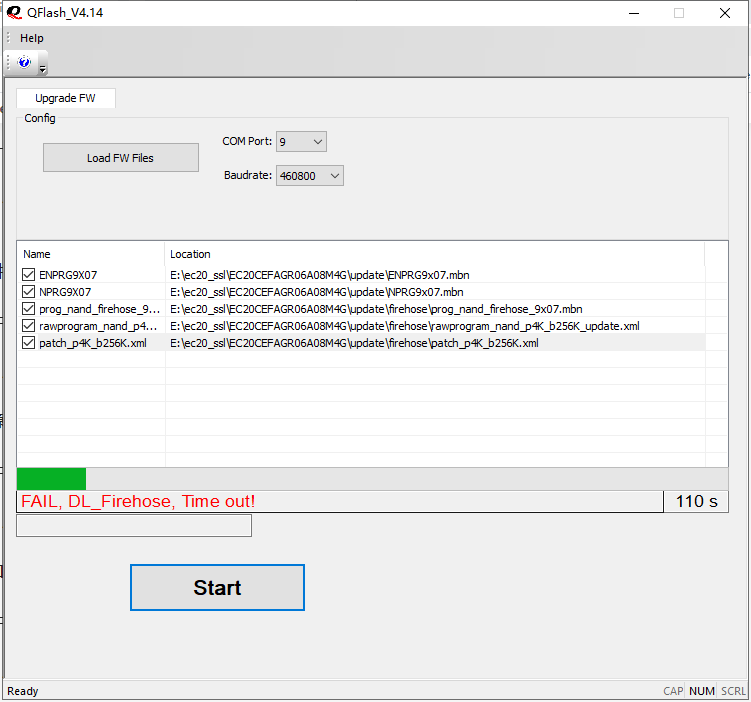Click the Config group label

coord(40,118)
